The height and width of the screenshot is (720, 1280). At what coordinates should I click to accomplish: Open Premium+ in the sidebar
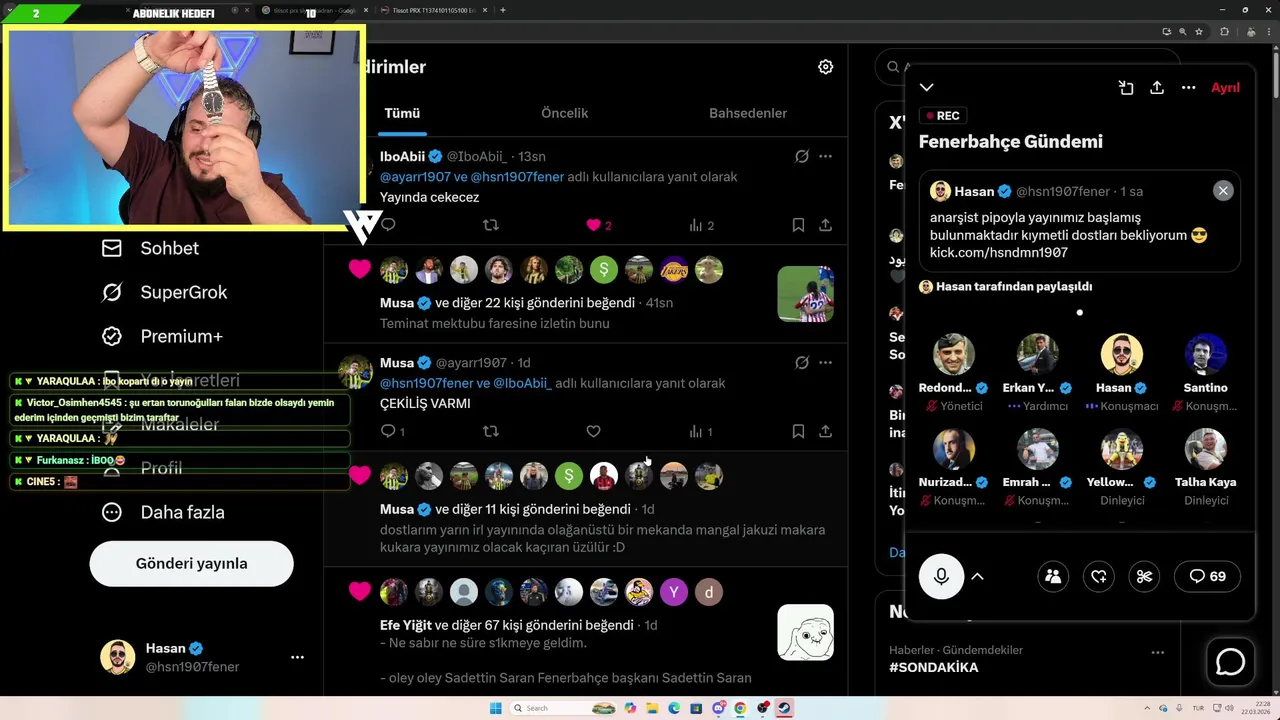162,336
